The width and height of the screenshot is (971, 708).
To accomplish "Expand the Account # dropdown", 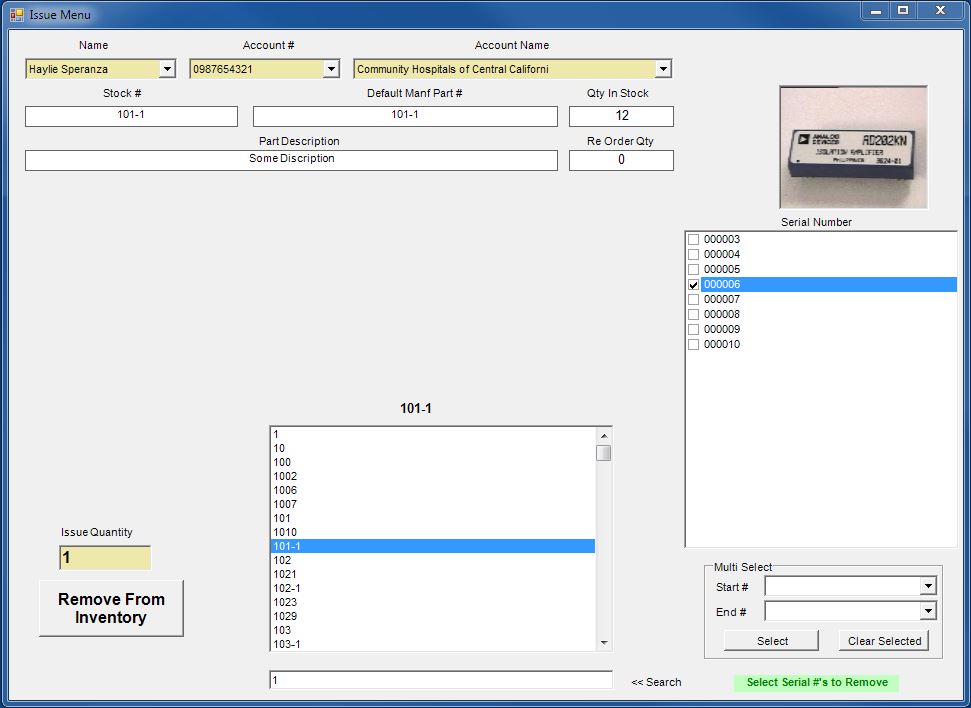I will [331, 69].
